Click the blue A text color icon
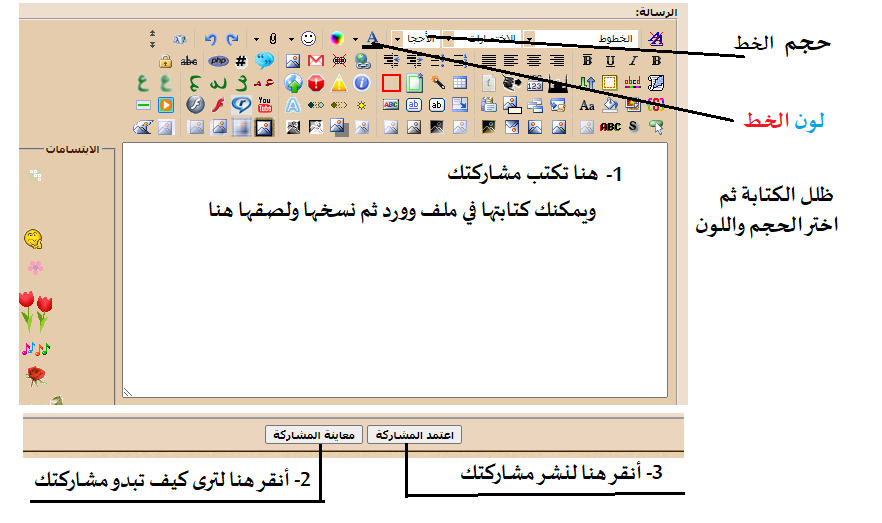This screenshot has width=882, height=523. pyautogui.click(x=372, y=38)
